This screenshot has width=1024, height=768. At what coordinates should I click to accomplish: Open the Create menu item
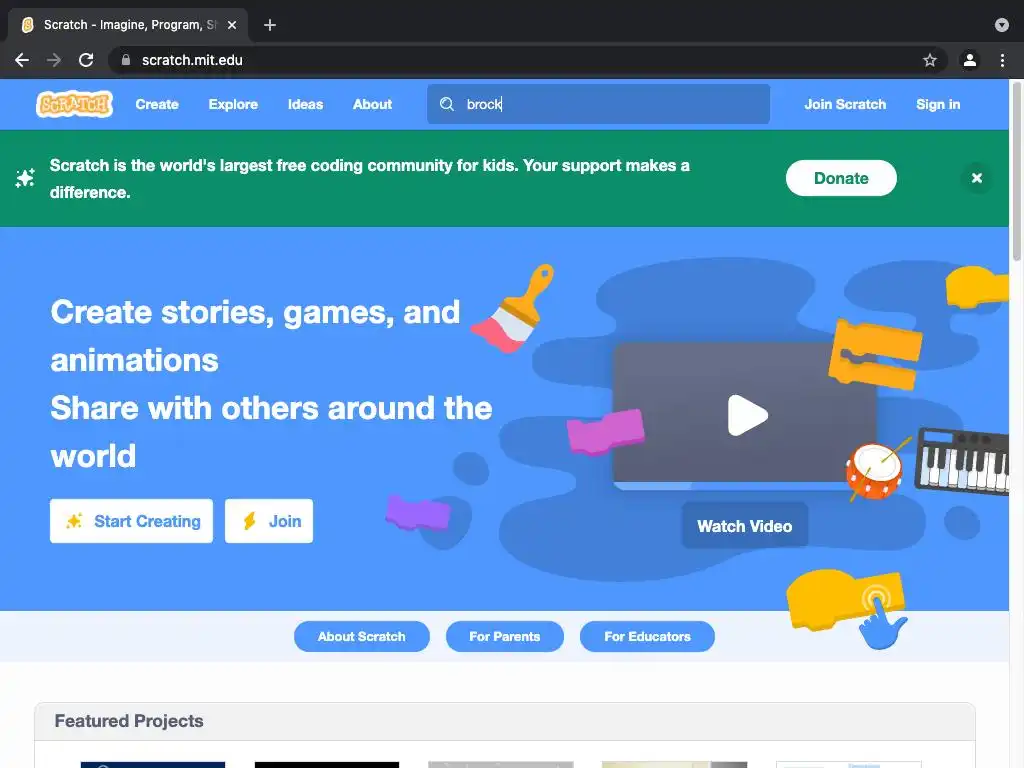click(x=157, y=104)
